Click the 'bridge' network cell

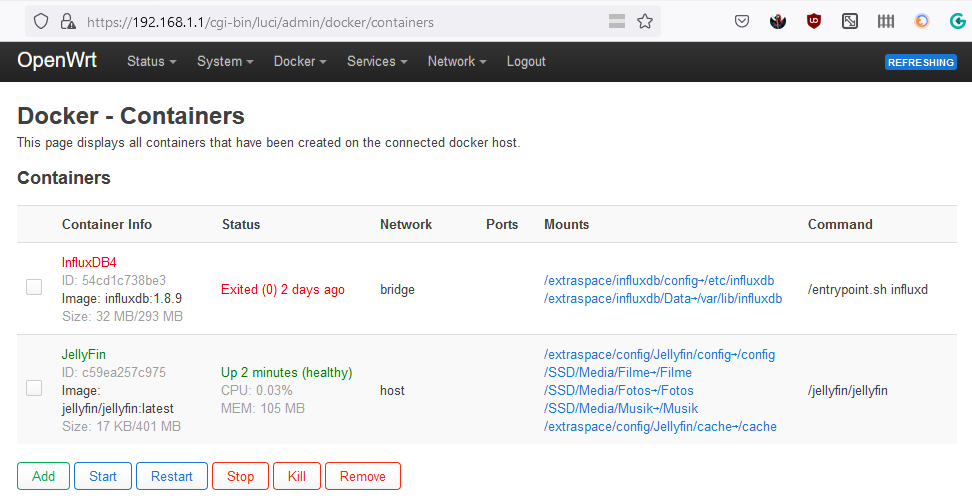click(x=397, y=290)
